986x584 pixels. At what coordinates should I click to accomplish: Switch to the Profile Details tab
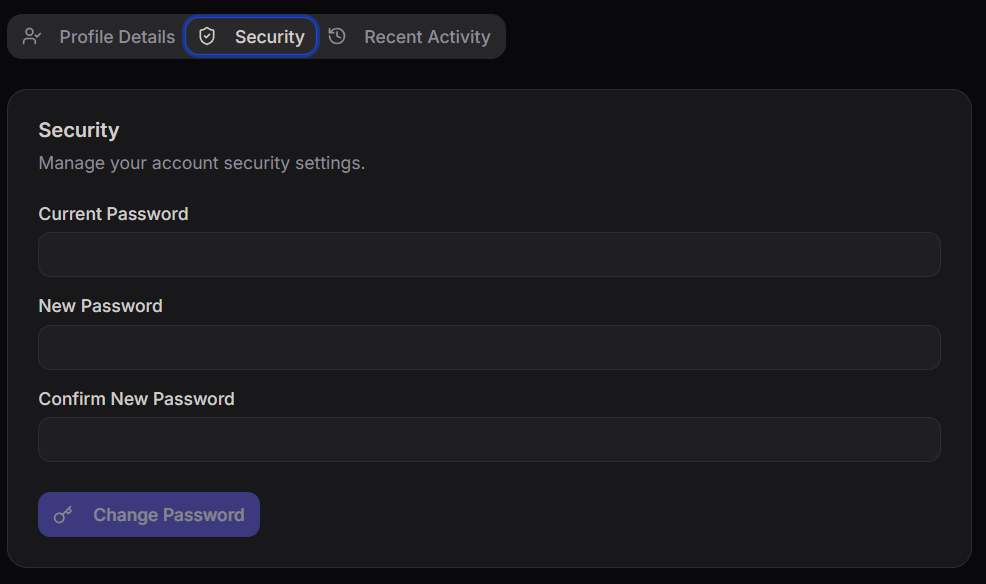pyautogui.click(x=117, y=36)
